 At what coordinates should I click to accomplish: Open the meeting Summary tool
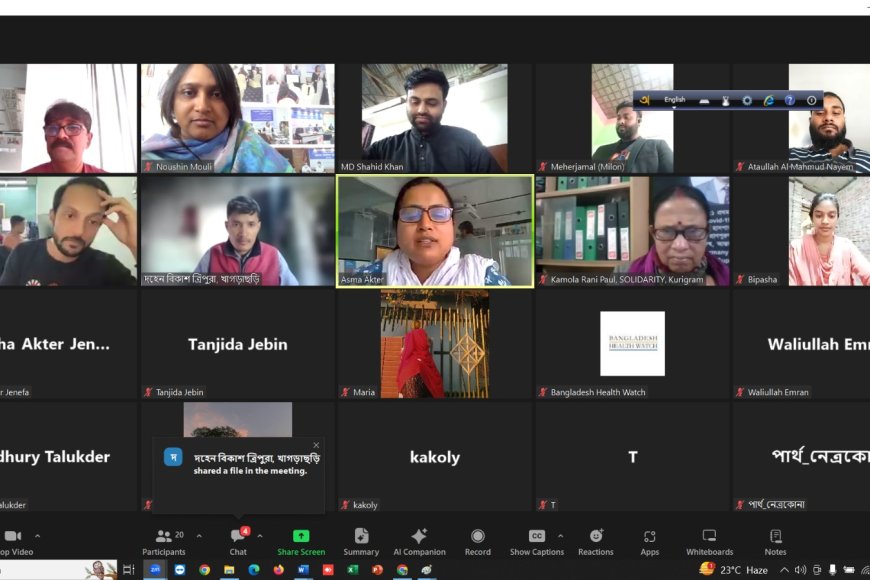pyautogui.click(x=361, y=542)
